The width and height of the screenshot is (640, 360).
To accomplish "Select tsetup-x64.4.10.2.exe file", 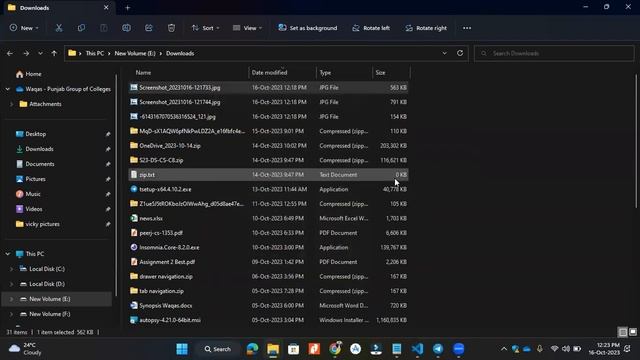I will click(269, 189).
